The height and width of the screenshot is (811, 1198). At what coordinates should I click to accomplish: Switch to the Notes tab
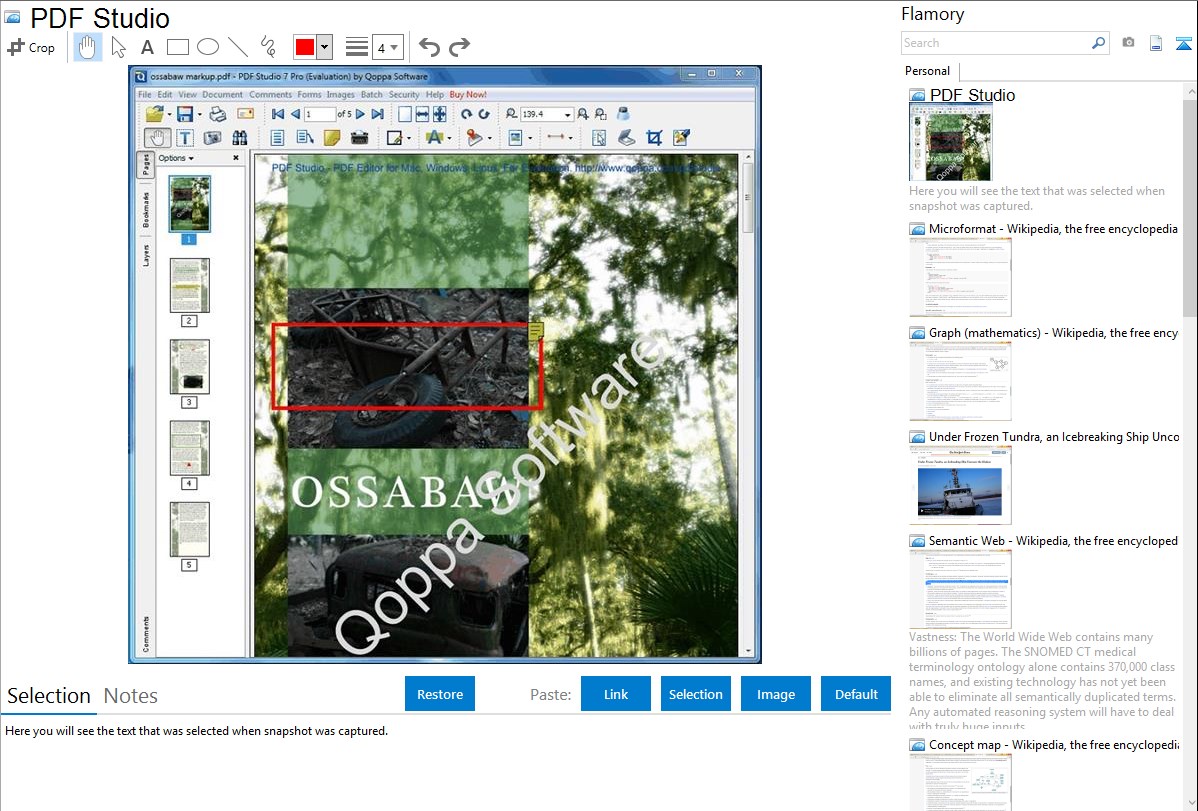click(x=131, y=696)
